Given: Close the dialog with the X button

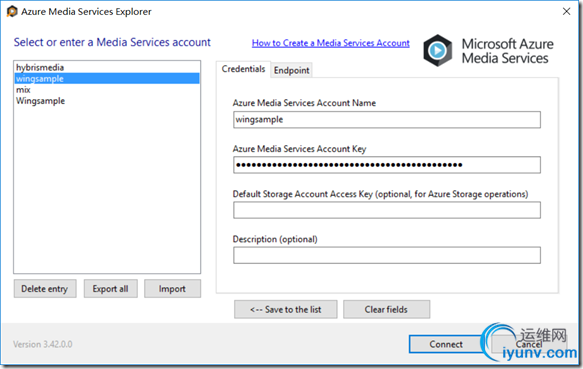Looking at the screenshot, I should coord(566,12).
